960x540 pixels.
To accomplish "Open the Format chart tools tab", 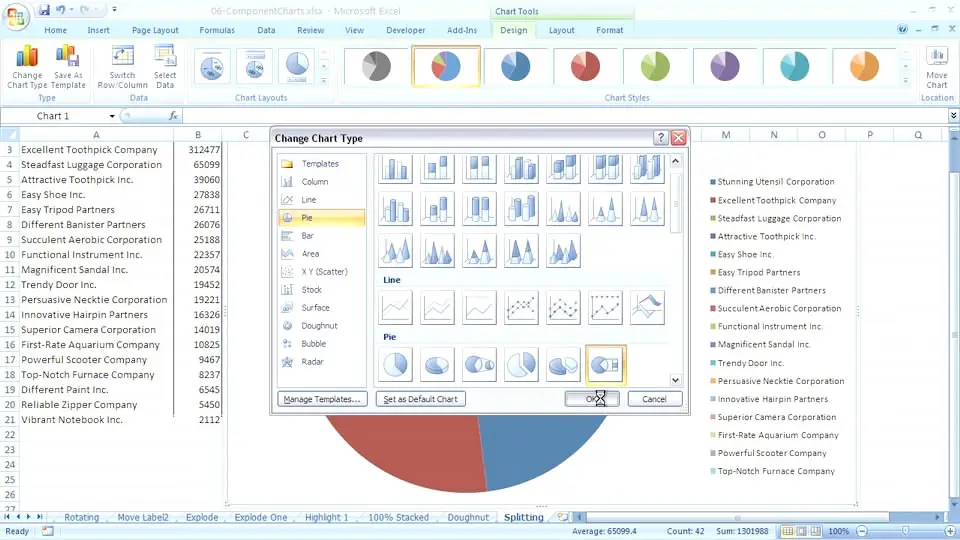I will (609, 30).
